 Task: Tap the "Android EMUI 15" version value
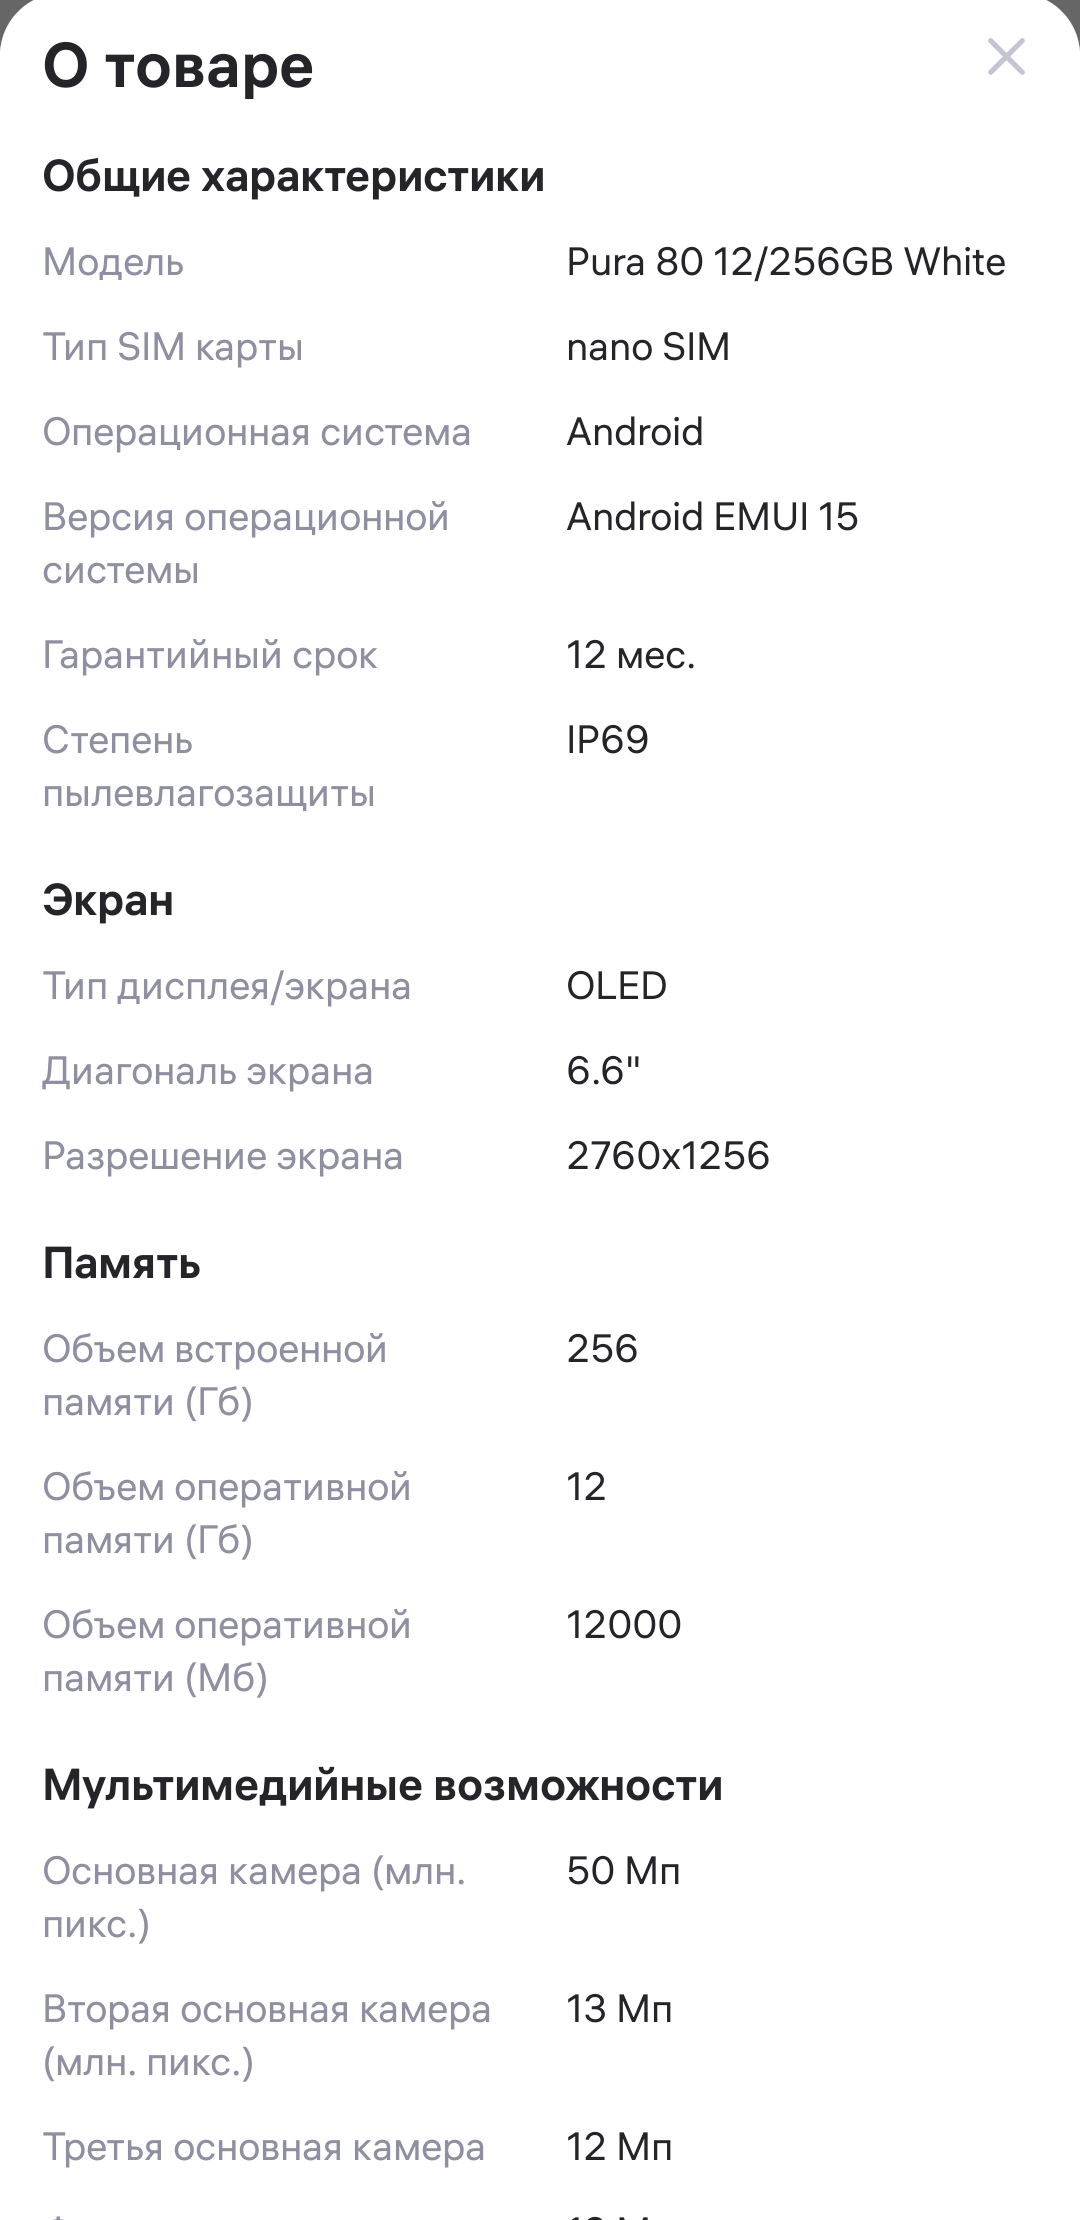coord(712,517)
